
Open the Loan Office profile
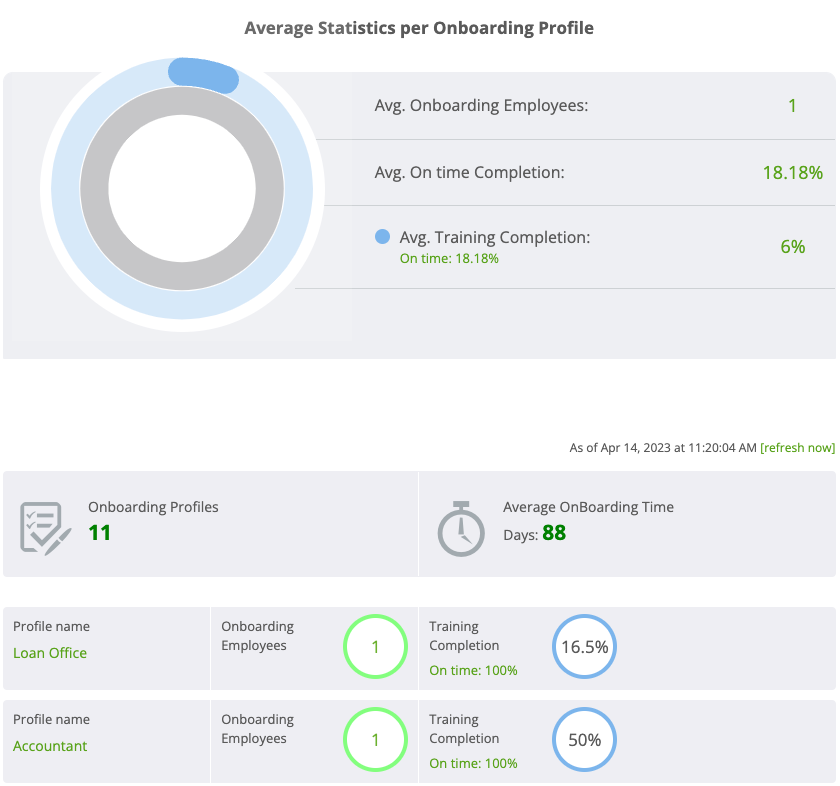(50, 653)
